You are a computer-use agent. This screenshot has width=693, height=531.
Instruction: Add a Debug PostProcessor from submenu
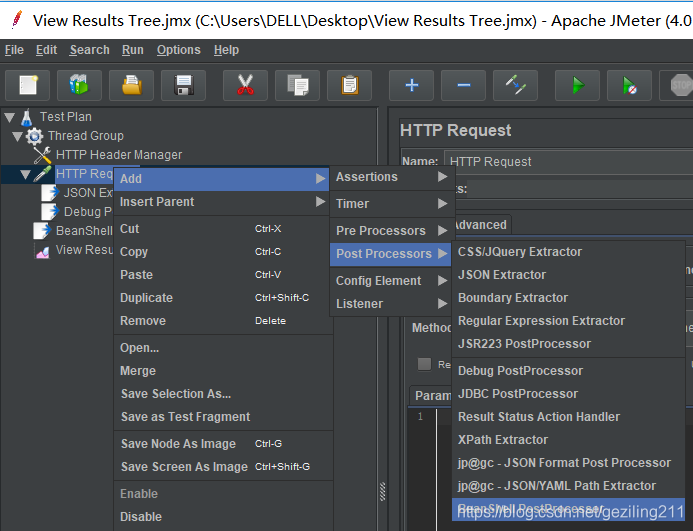point(568,371)
